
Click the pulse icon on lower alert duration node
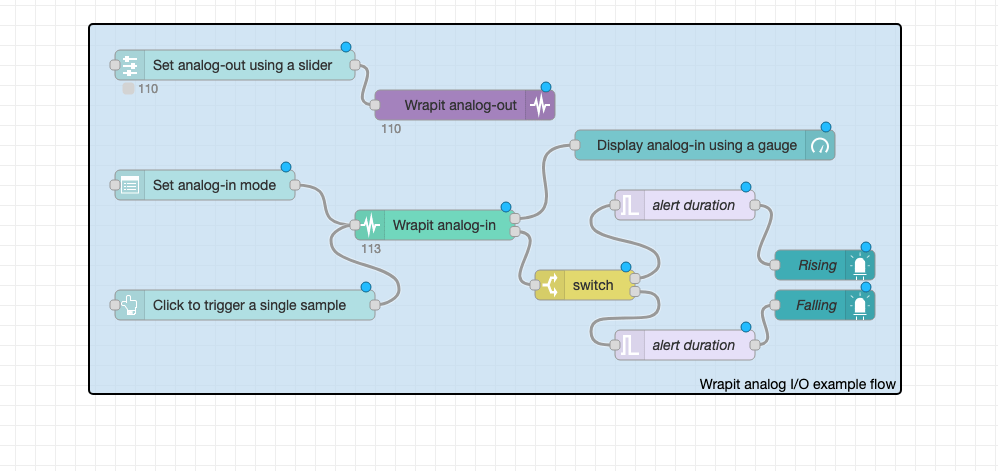pos(630,345)
